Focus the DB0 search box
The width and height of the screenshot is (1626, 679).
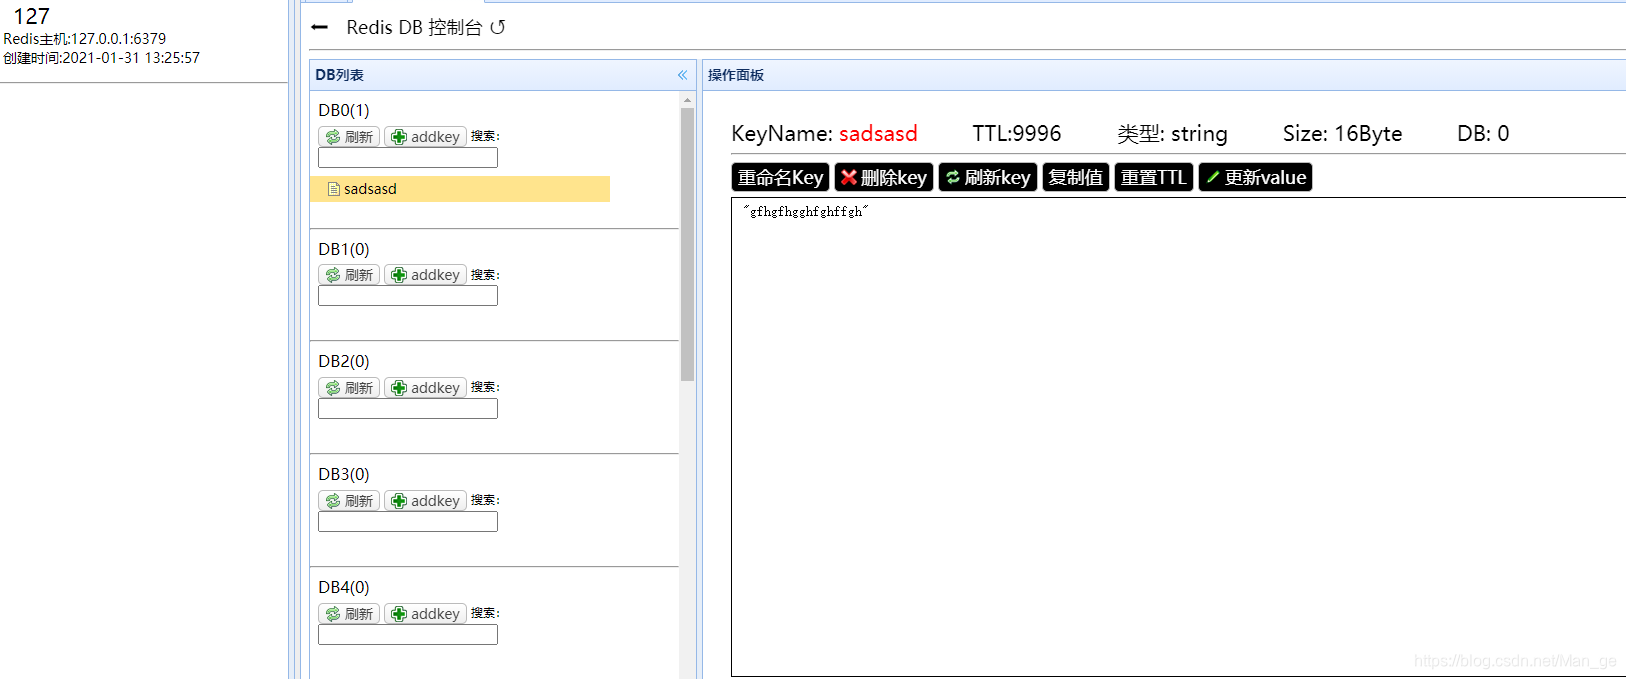click(408, 158)
